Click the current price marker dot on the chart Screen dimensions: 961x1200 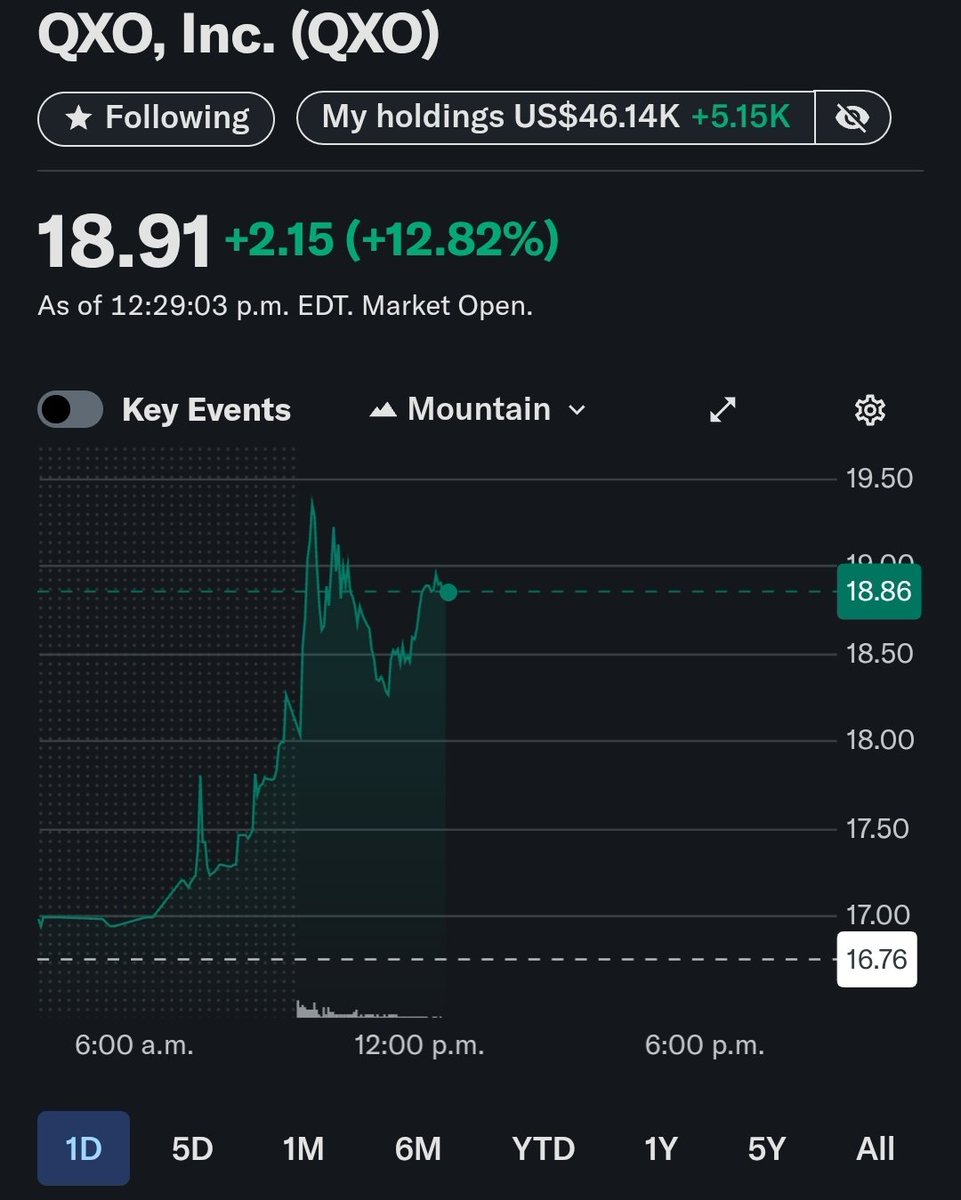(447, 592)
